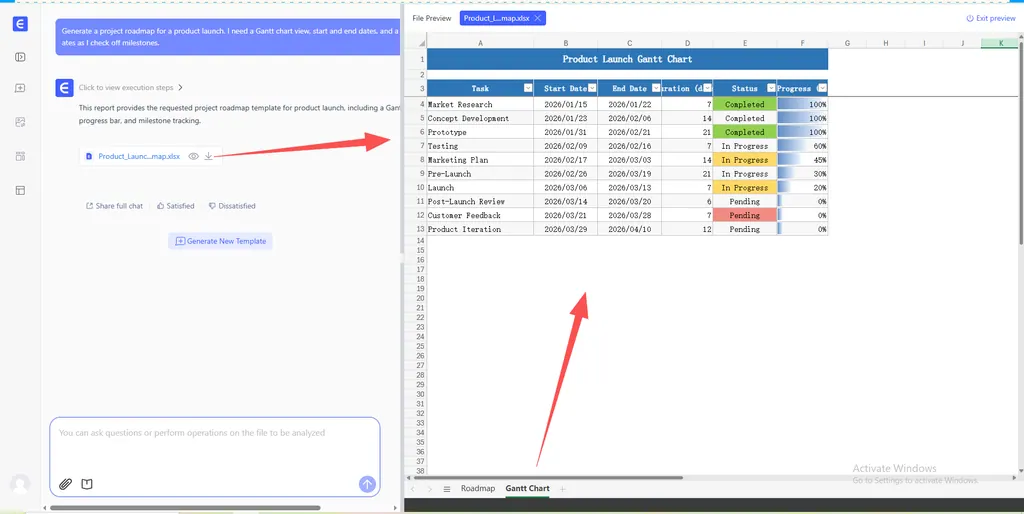Open new chat from left sidebar

coord(20,88)
